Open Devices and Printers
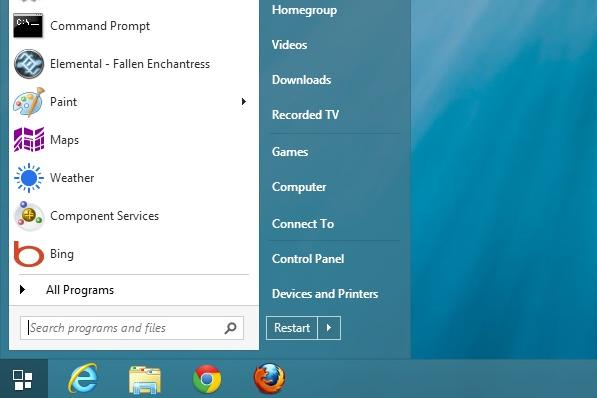597x398 pixels. [x=325, y=294]
